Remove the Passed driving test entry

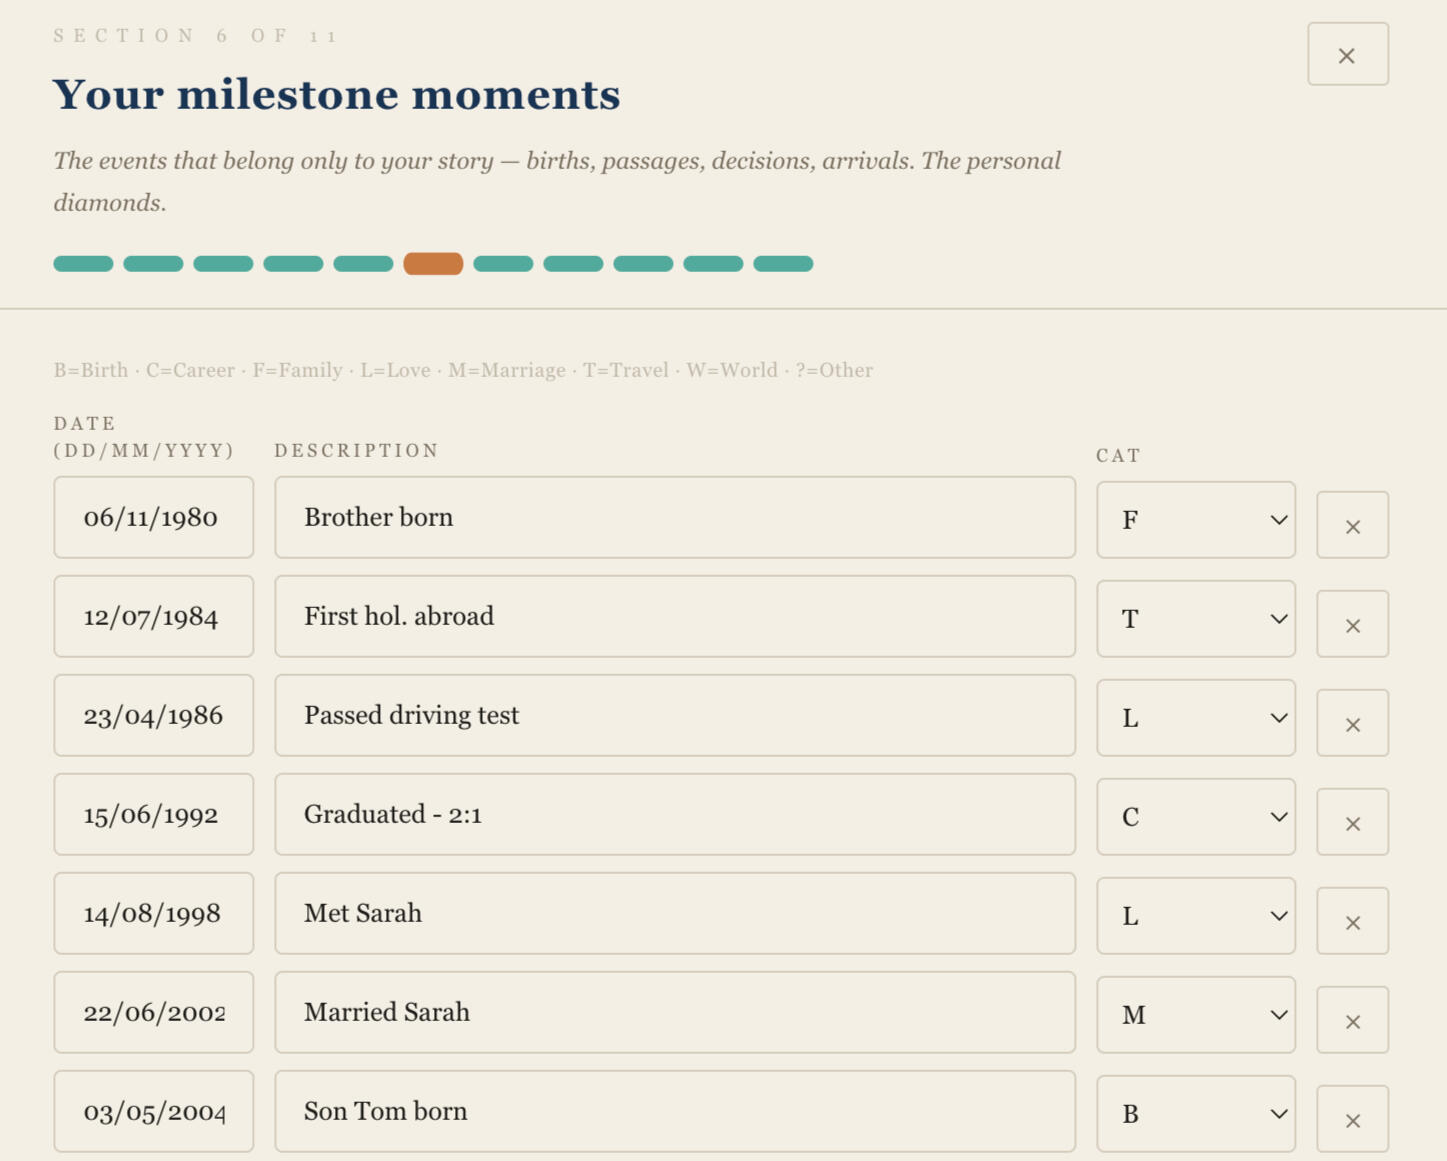click(x=1352, y=723)
